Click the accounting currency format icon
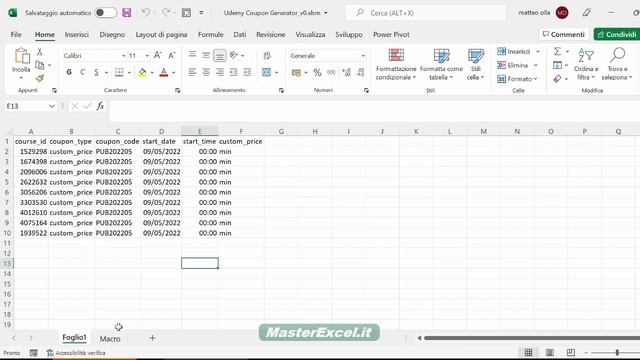Screen dimensions: 640x360 click(x=296, y=73)
